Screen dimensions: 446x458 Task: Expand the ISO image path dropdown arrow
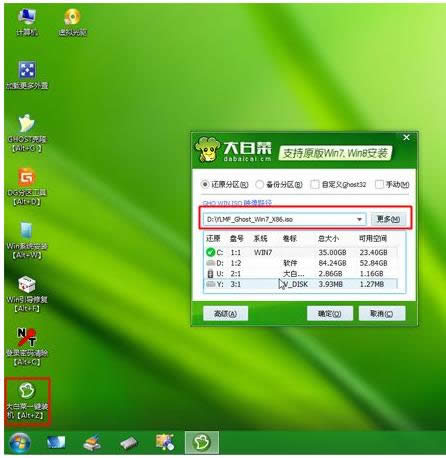click(x=359, y=219)
